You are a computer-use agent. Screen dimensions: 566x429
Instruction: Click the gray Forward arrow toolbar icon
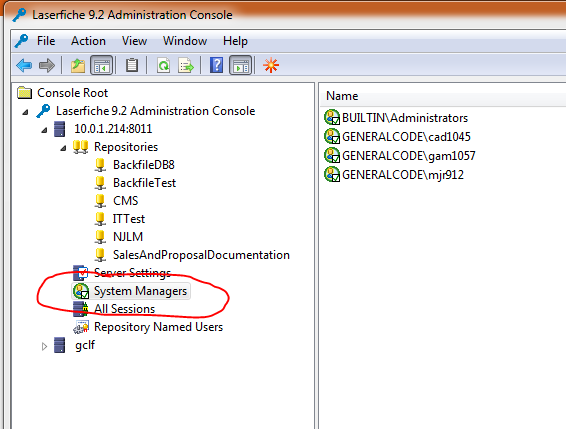[x=47, y=66]
